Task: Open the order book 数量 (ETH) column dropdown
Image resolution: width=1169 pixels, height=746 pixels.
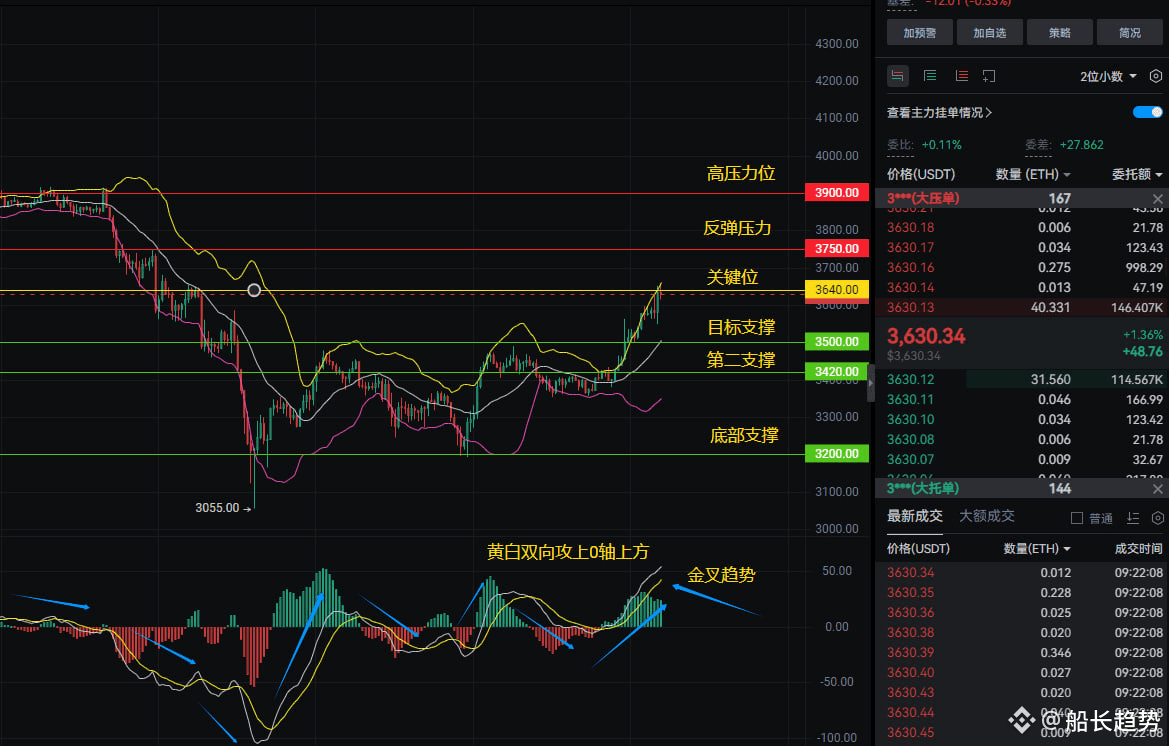Action: click(1033, 174)
